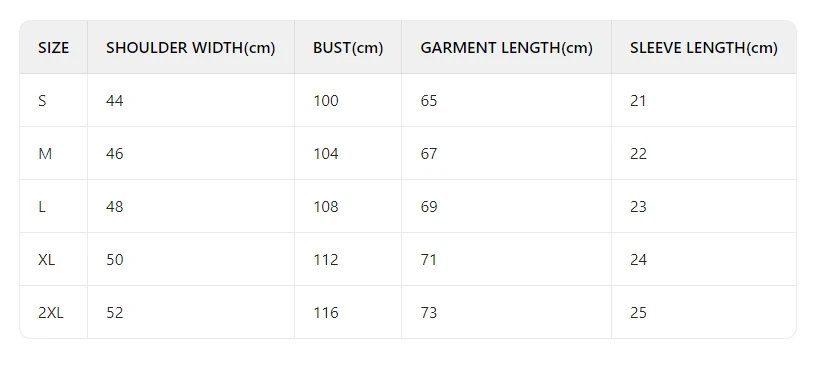Click bust value 112 in XL row

click(326, 259)
